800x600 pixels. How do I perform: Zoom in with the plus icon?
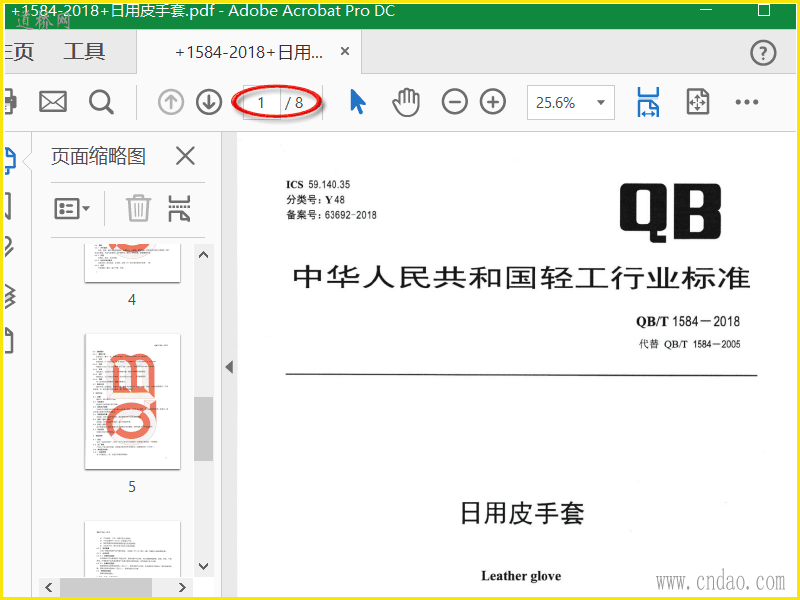coord(493,102)
